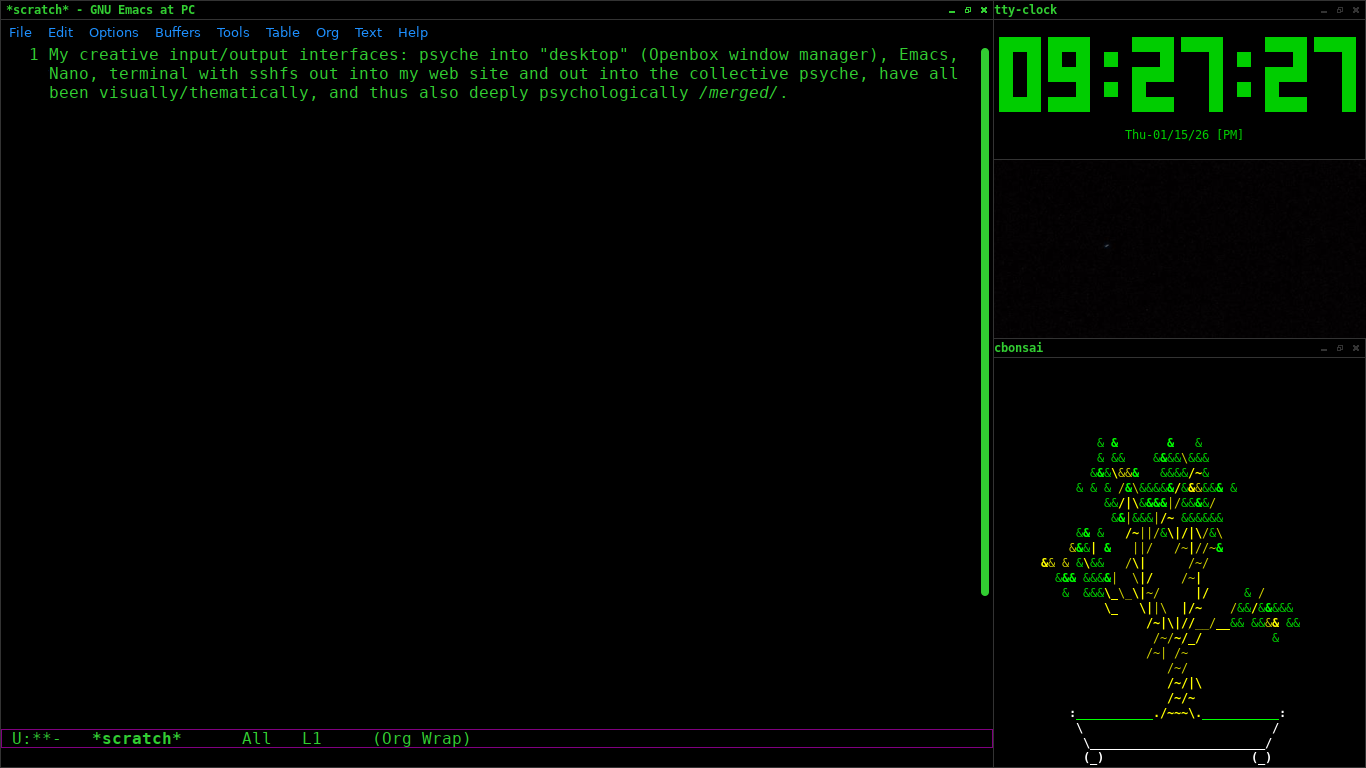This screenshot has width=1366, height=768.
Task: Click the large 09:27:27 clock display
Action: [1179, 74]
